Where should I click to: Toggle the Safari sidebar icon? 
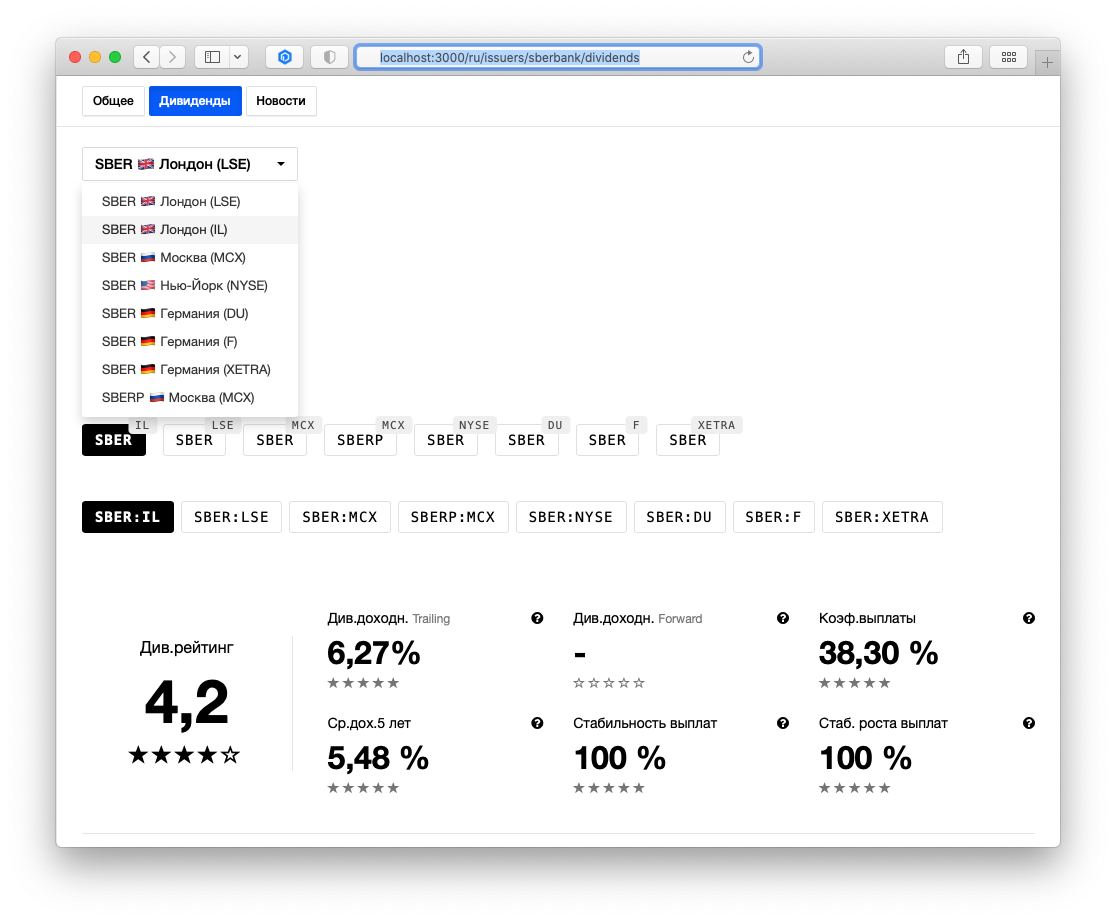point(212,57)
